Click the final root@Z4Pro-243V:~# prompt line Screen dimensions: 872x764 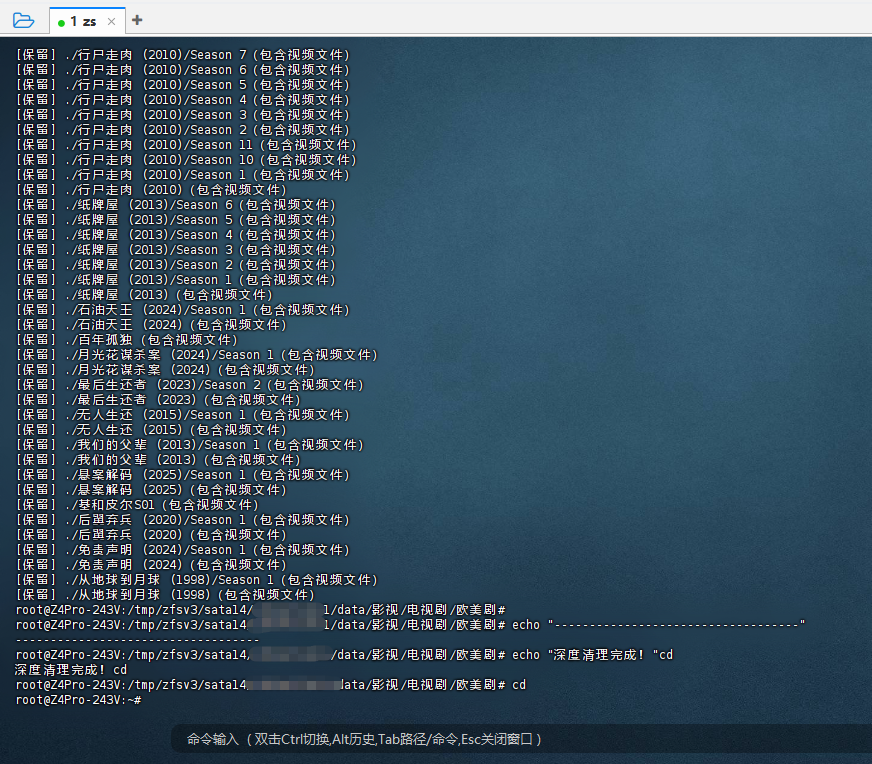78,700
